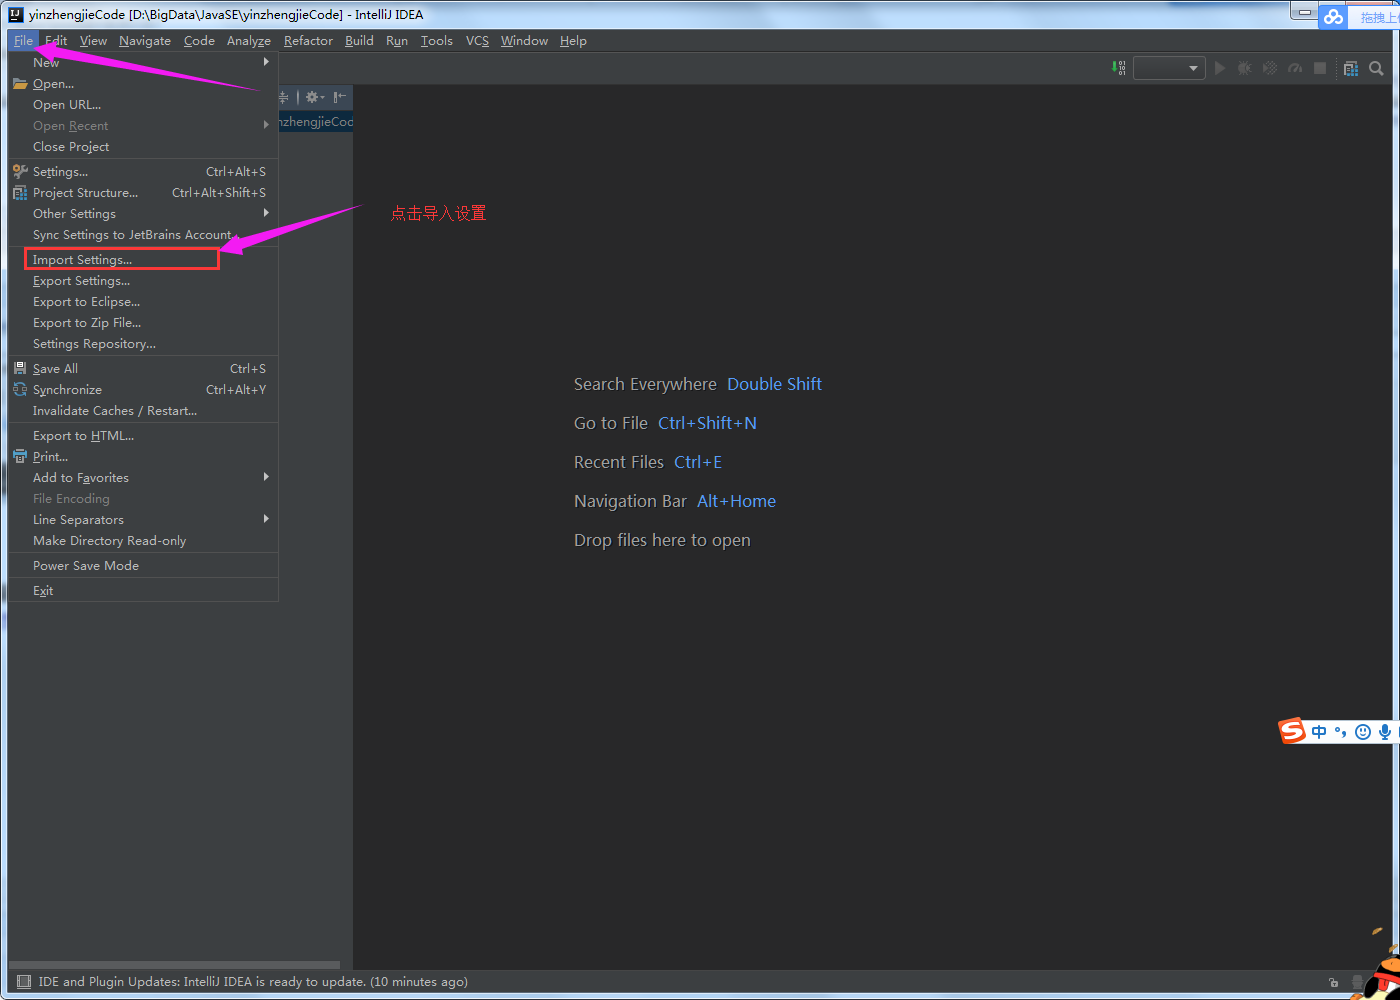Click the hide project panel icon
1400x1000 pixels.
(340, 97)
